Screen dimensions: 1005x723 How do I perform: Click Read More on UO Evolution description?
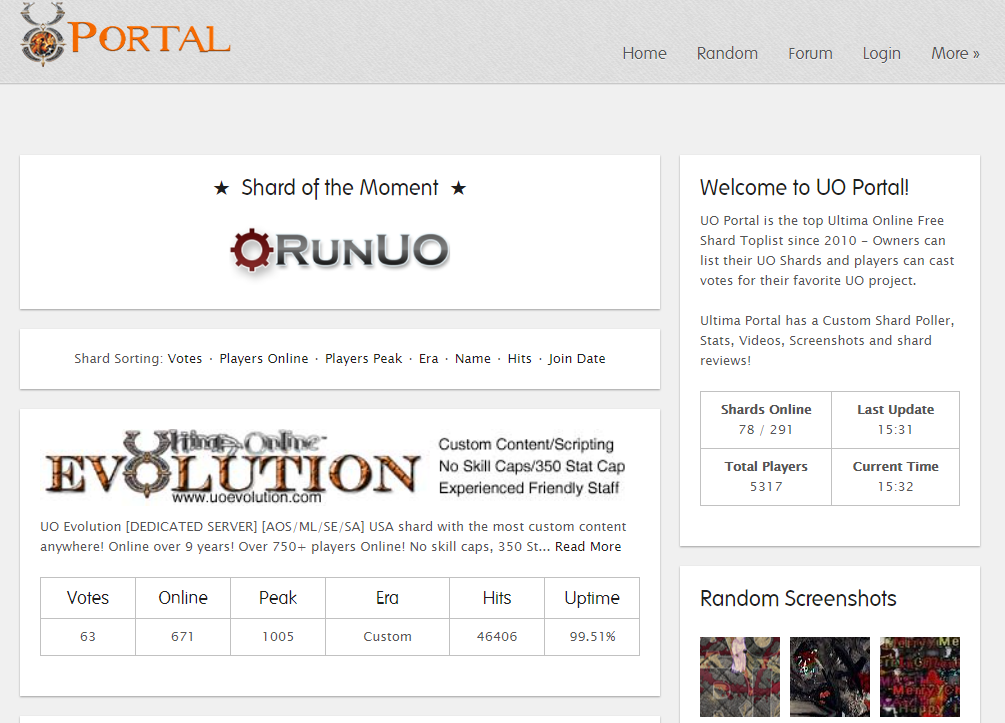pos(588,547)
